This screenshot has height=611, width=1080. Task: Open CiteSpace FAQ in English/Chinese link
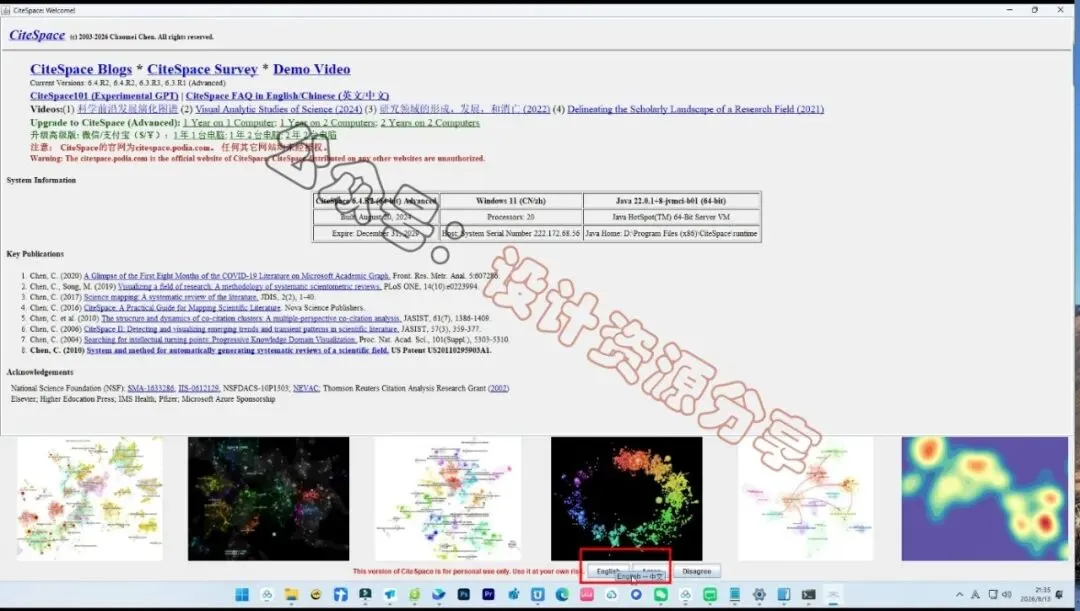(x=287, y=96)
